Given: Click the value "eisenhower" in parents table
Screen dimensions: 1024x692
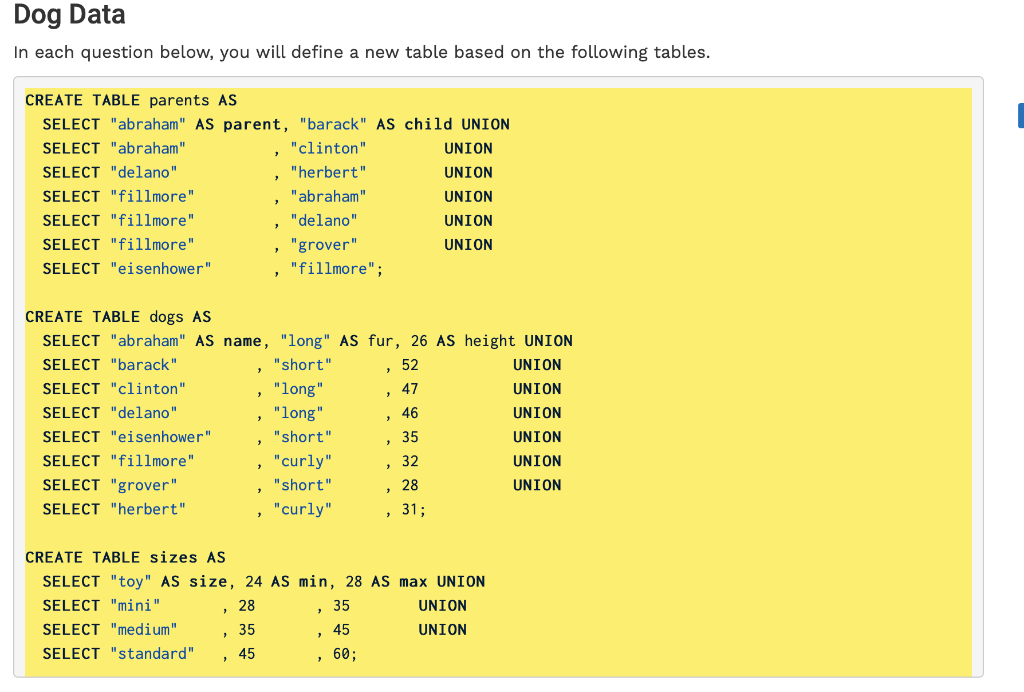Looking at the screenshot, I should (x=161, y=268).
